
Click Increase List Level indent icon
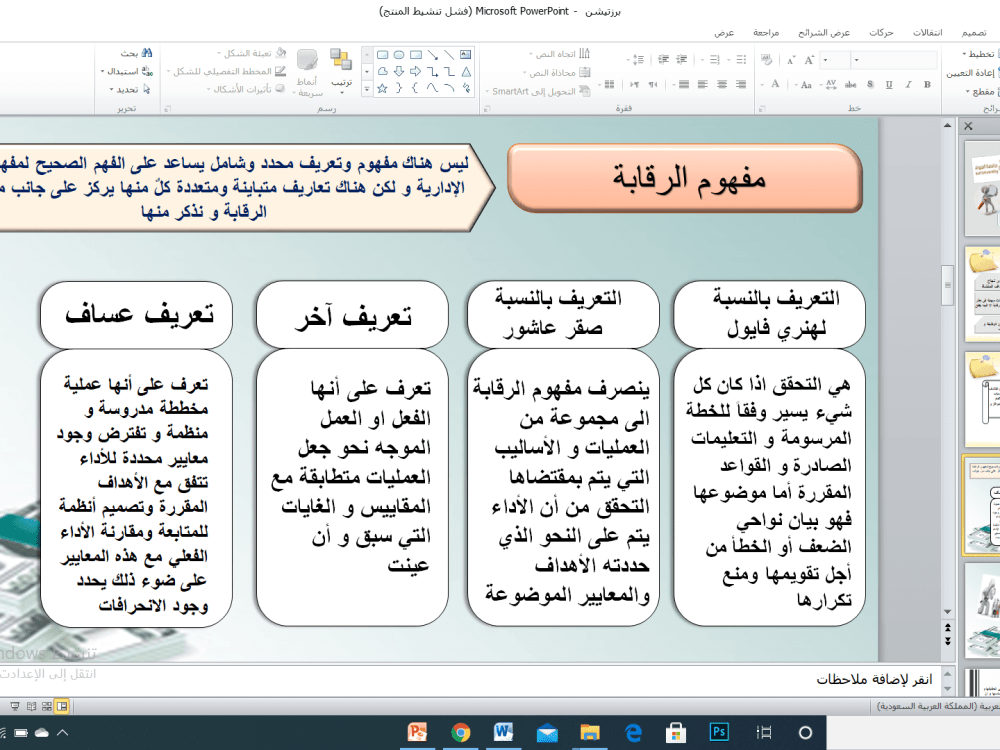[x=663, y=60]
